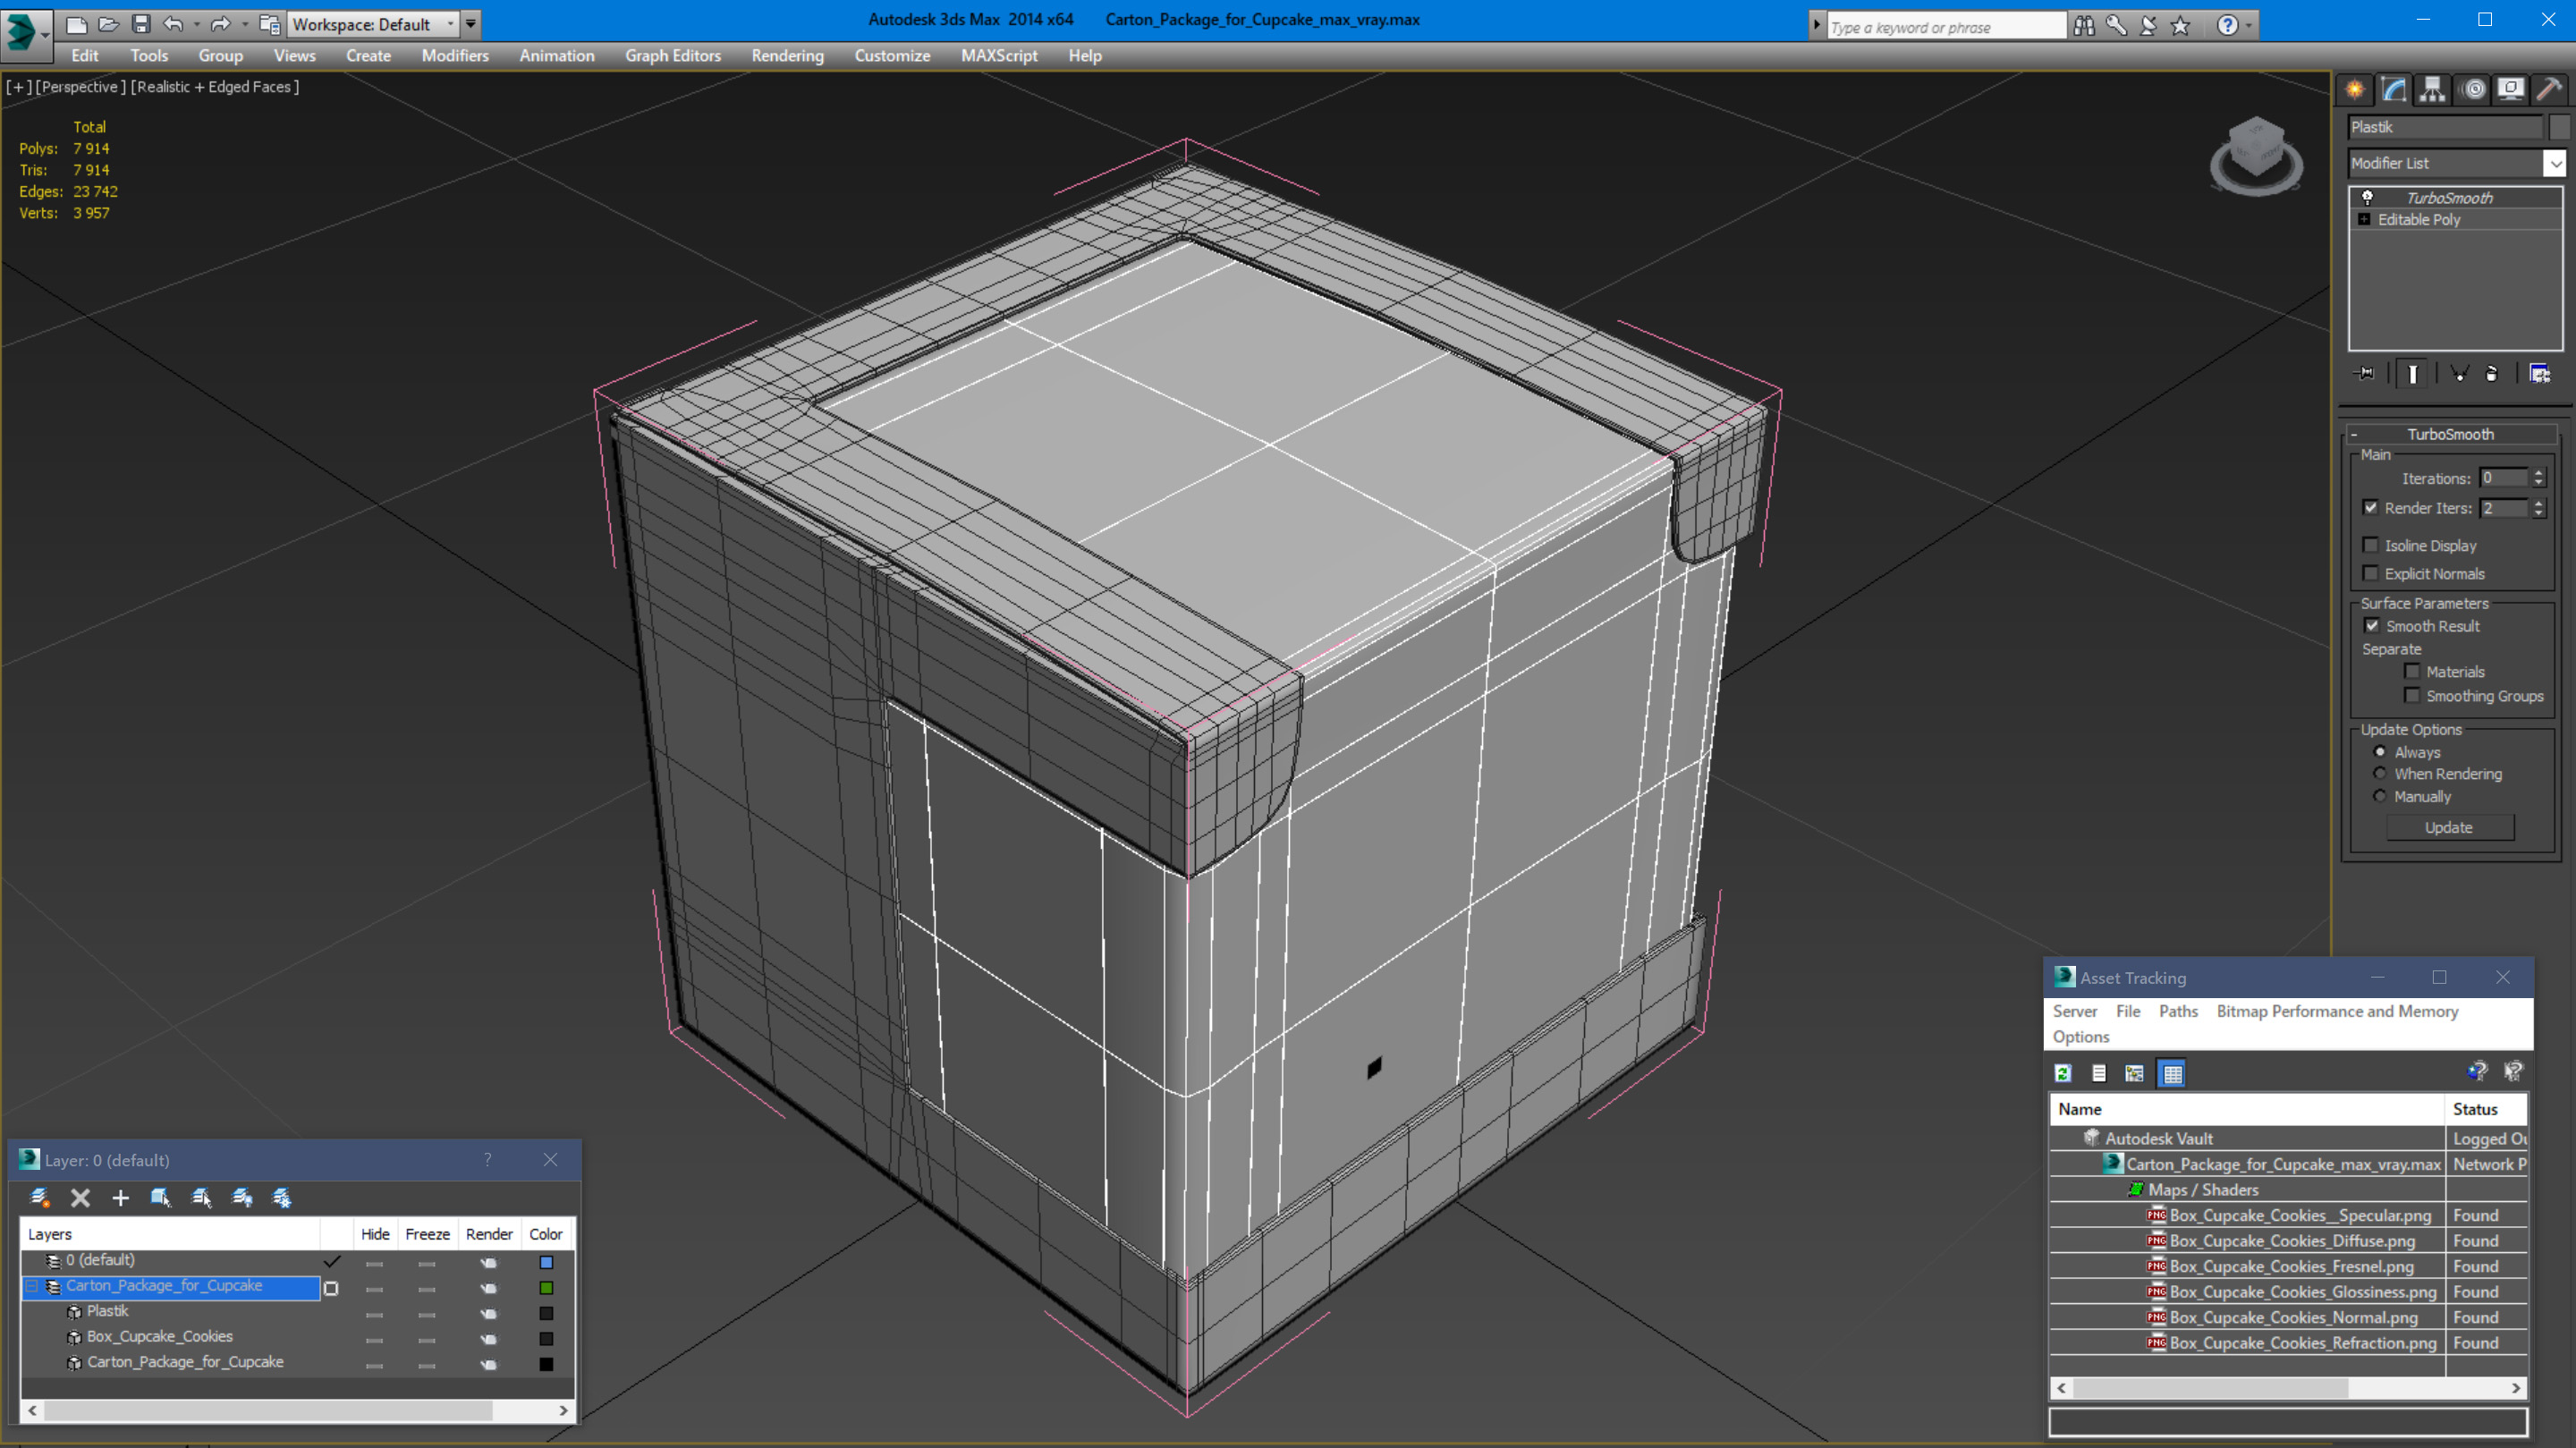Expand the Maps/Shaders group in Asset Tracking
Viewport: 2576px width, 1448px height.
(x=2135, y=1190)
